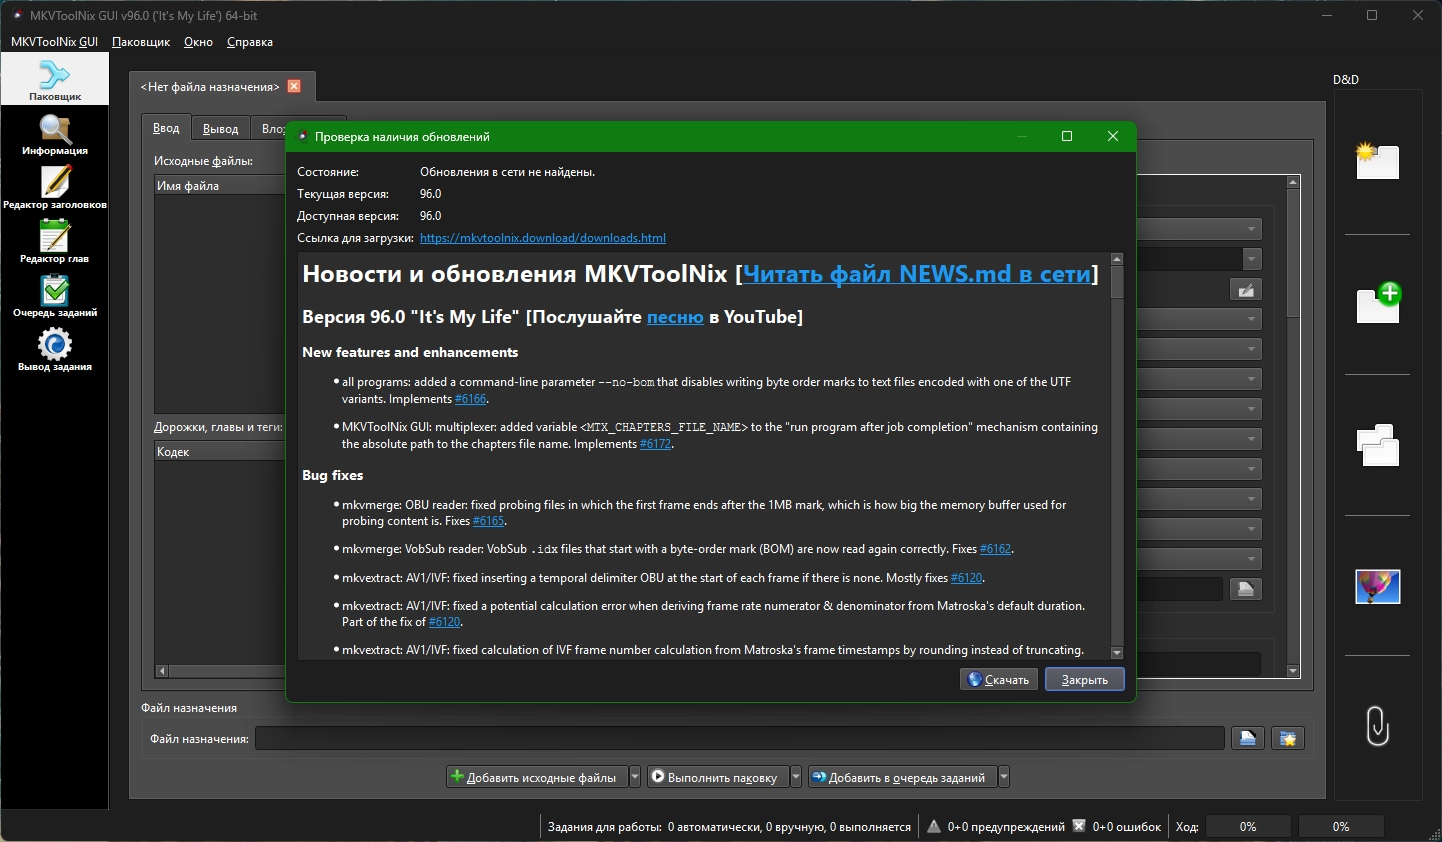
Task: Open the Паковщик tool in the sidebar
Action: click(x=55, y=79)
